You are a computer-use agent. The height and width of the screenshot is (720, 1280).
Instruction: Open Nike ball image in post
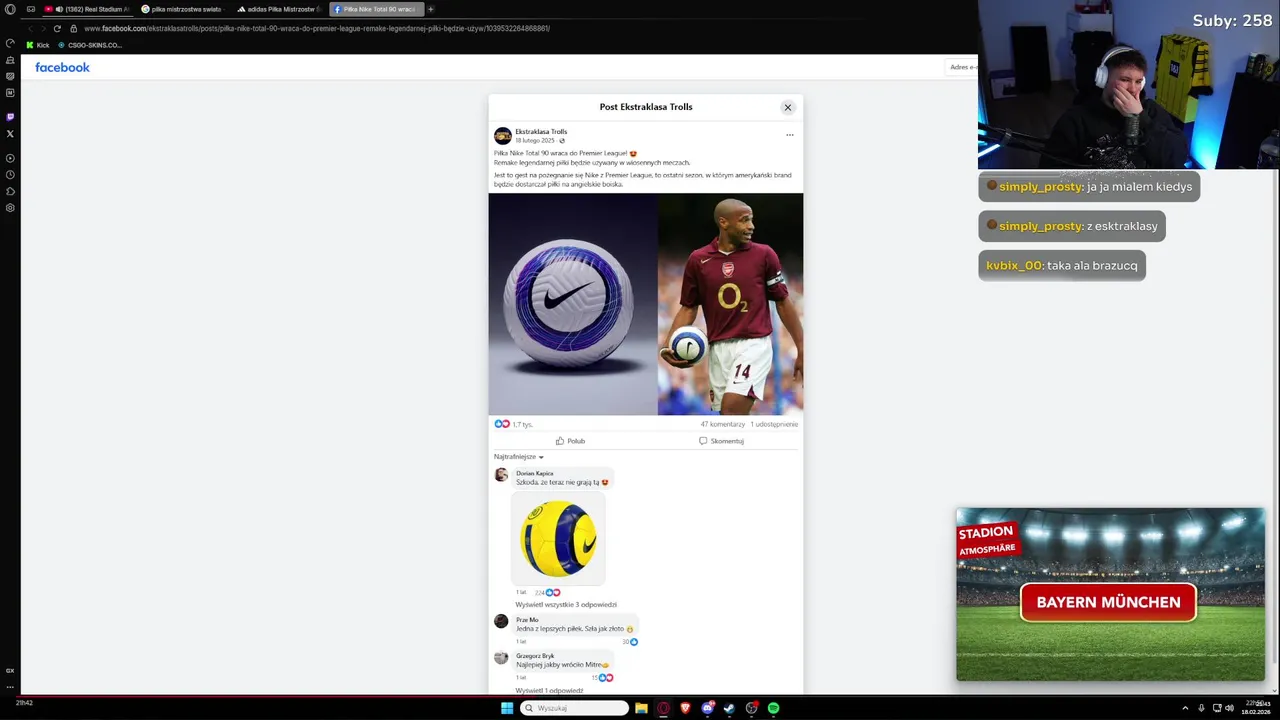pyautogui.click(x=573, y=304)
